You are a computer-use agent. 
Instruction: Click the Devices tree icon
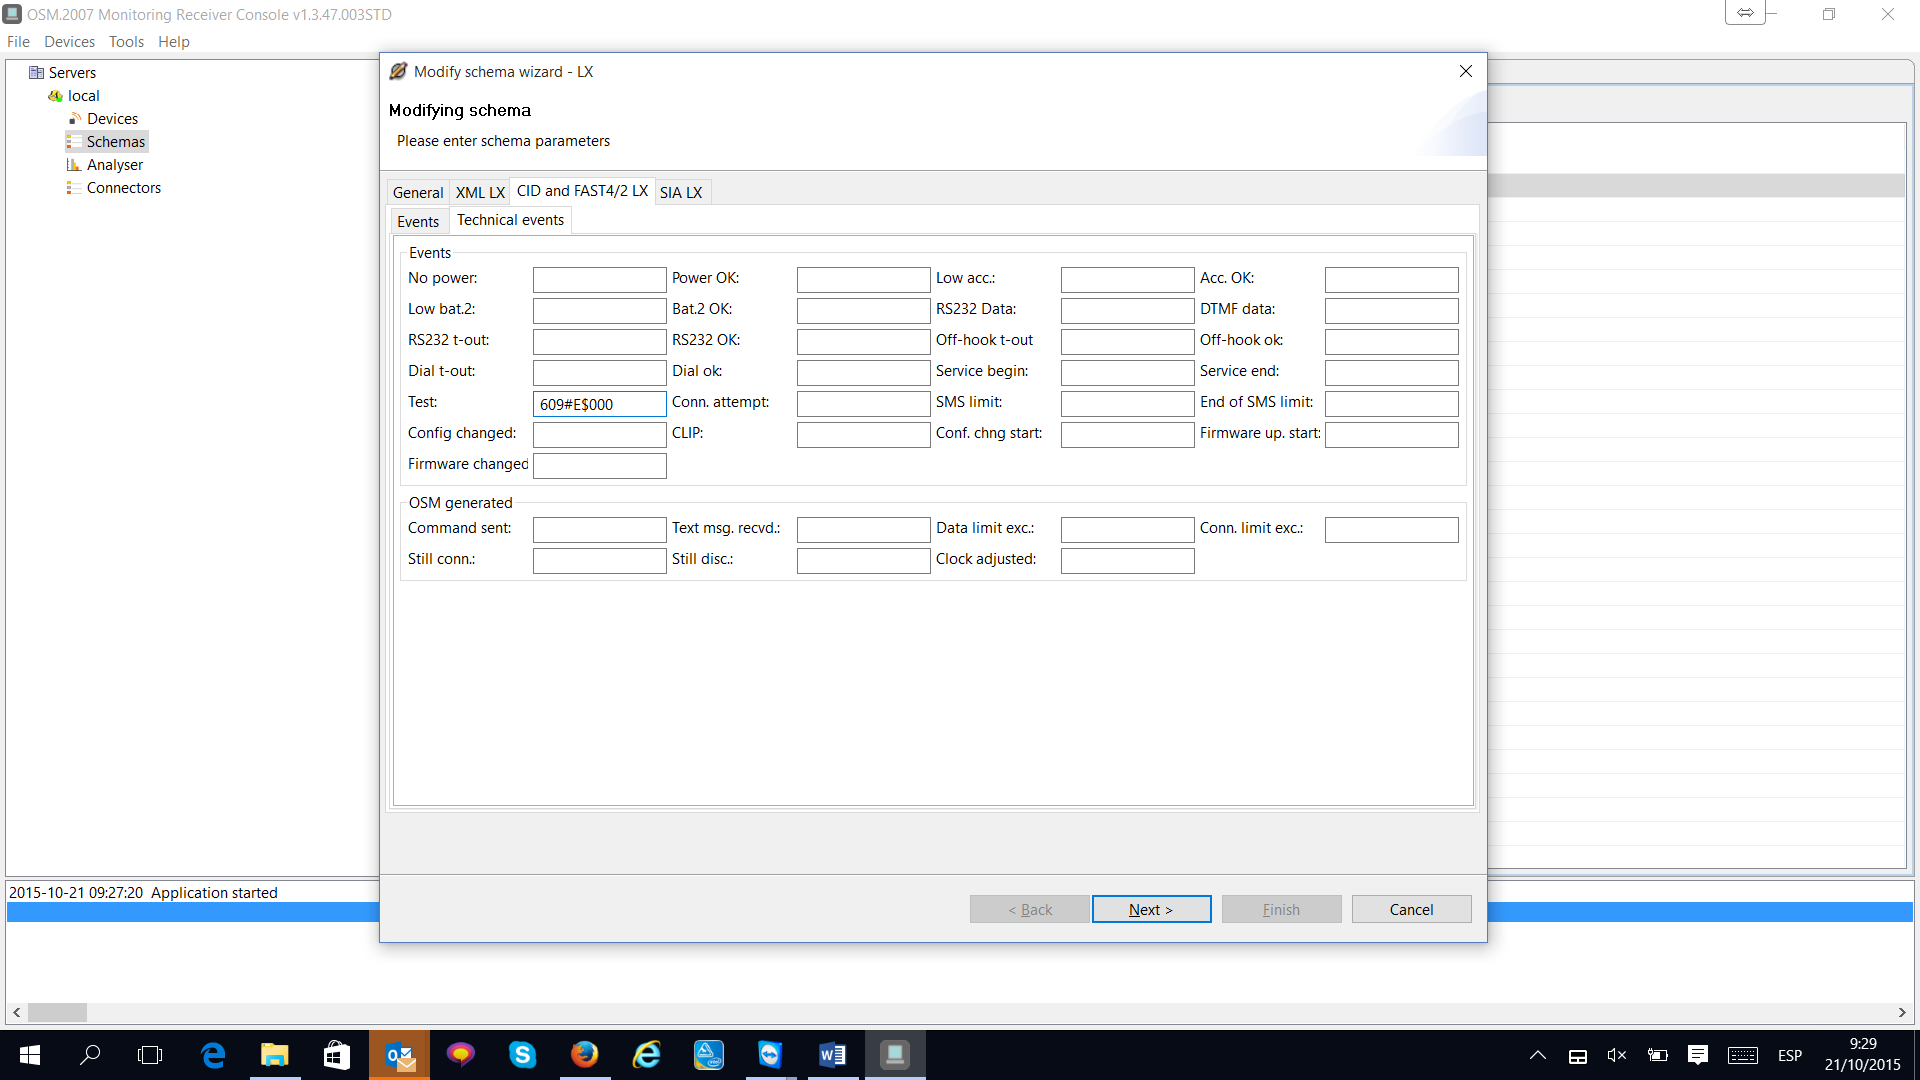click(75, 119)
